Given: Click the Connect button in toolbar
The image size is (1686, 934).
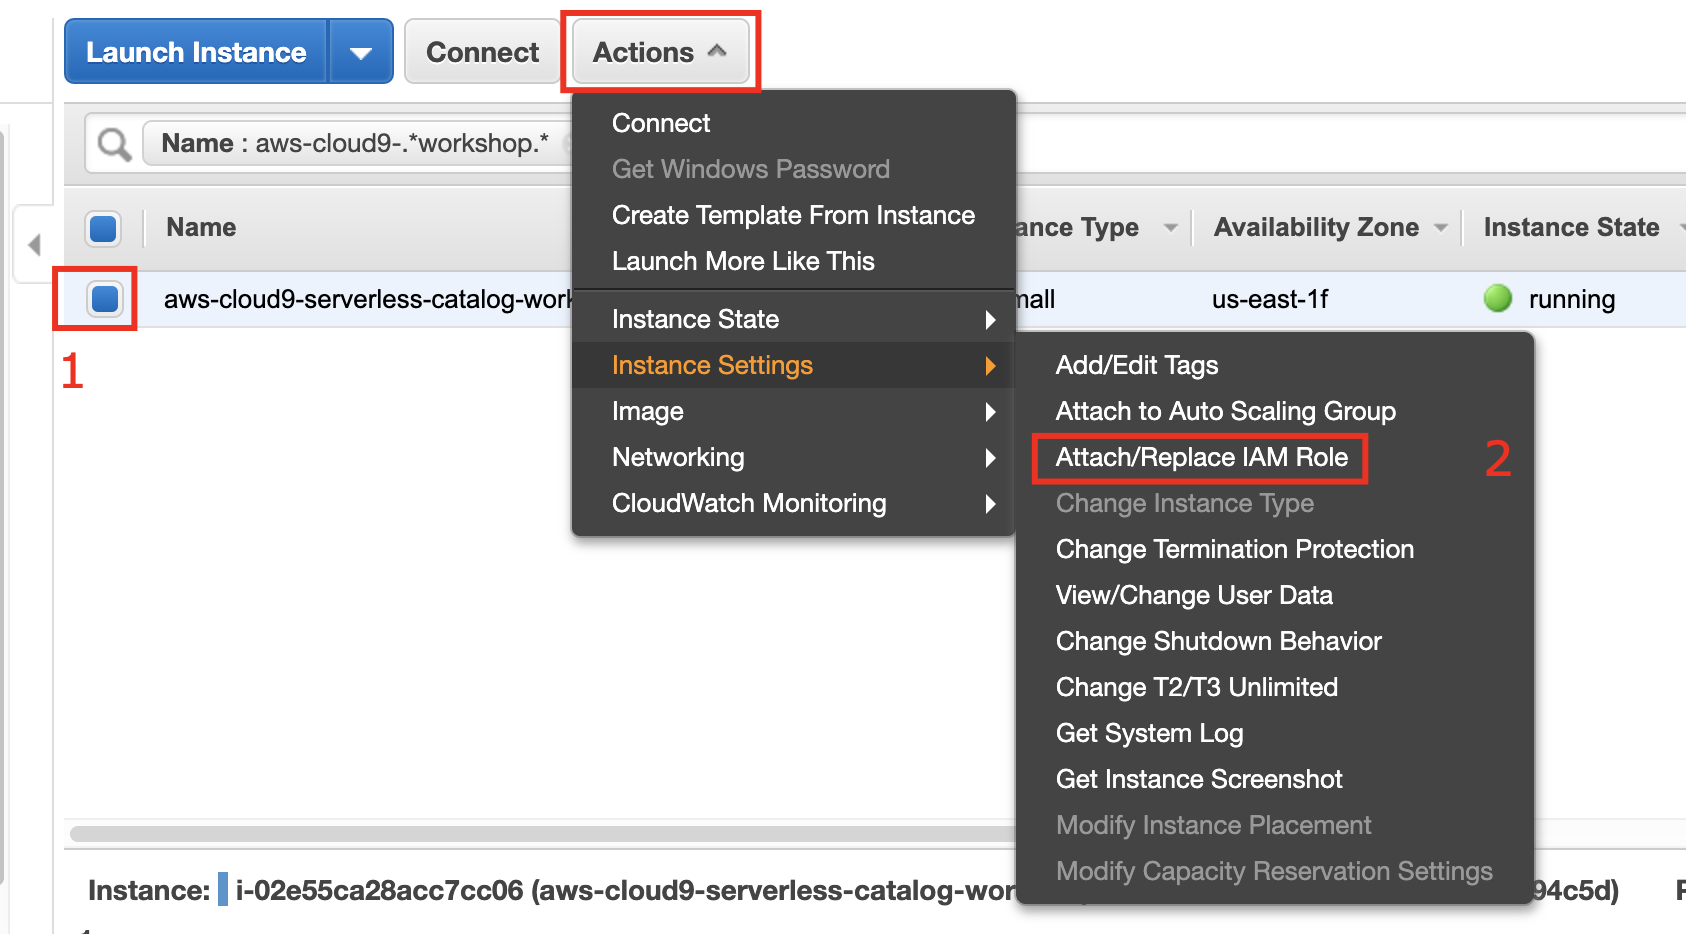Looking at the screenshot, I should coord(482,52).
